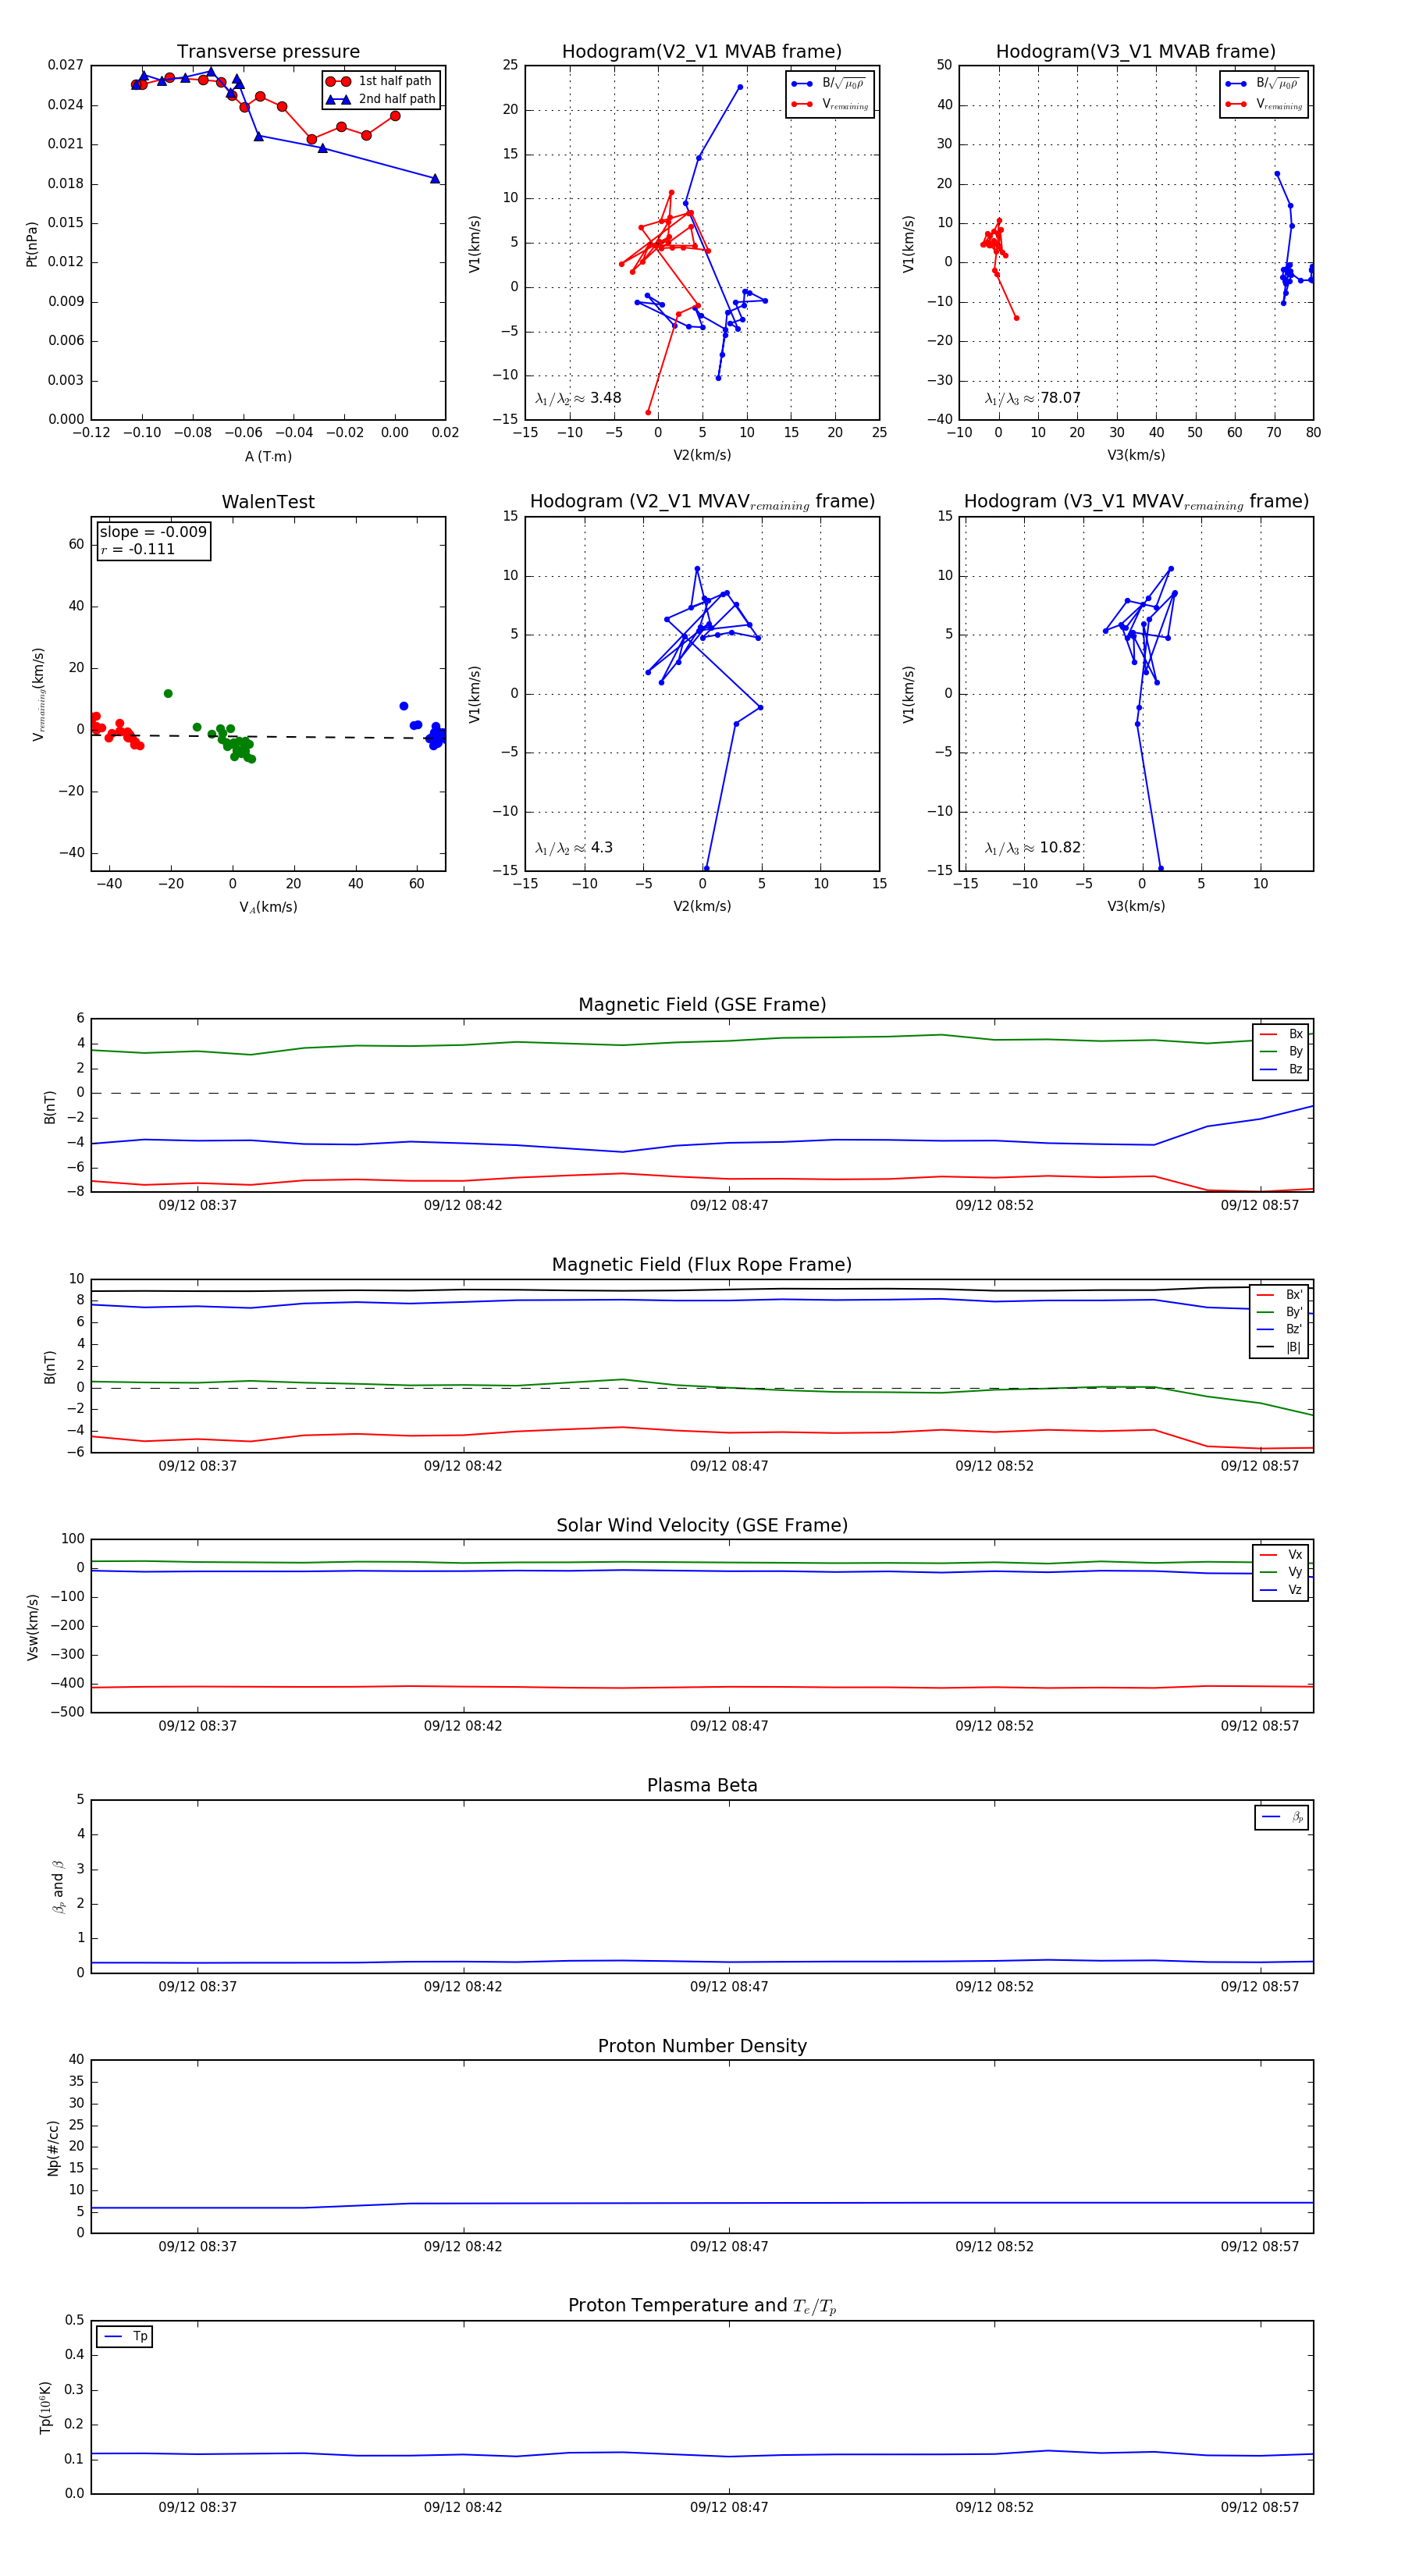1405x2576 pixels.
Task: Click the "Solar Wind Velocity (GSE Frame)" title
Action: click(x=702, y=1526)
